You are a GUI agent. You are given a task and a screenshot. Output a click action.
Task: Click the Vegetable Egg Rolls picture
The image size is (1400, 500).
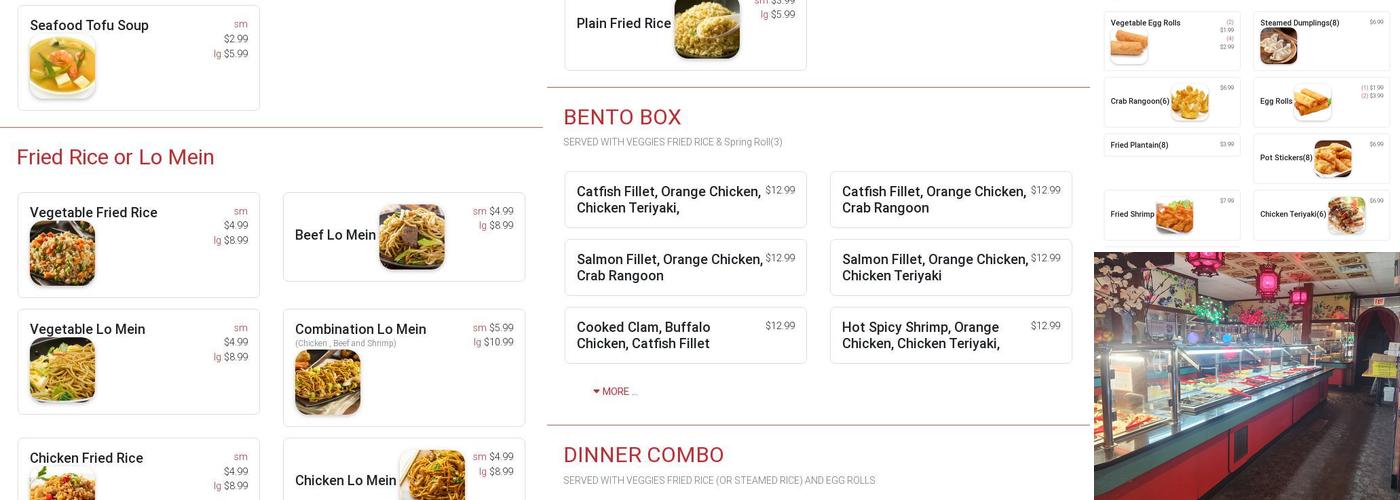point(1129,46)
